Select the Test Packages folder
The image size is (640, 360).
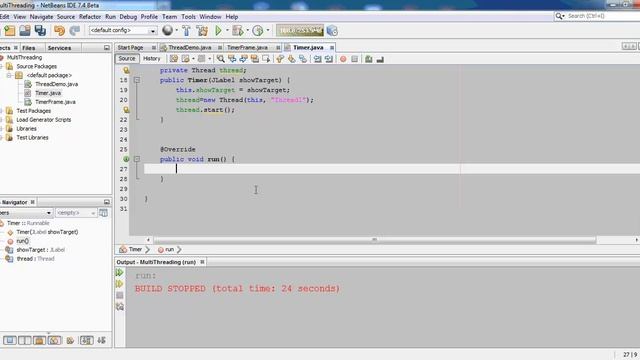pos(33,111)
